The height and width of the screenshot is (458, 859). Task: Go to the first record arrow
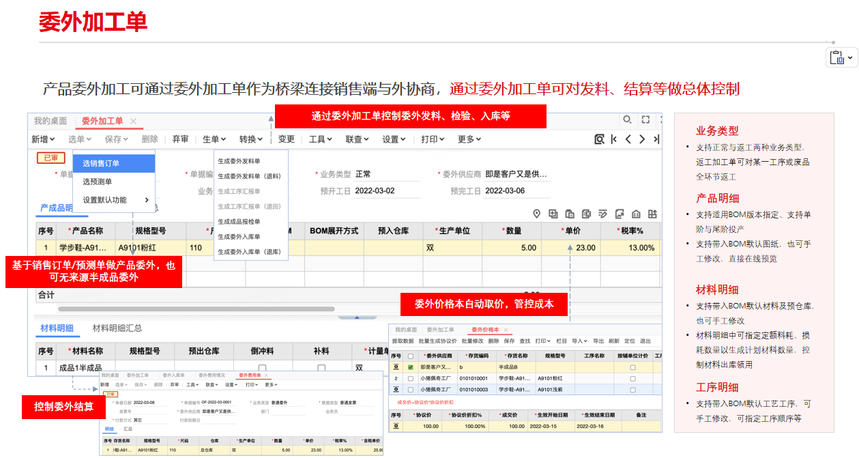click(x=614, y=139)
